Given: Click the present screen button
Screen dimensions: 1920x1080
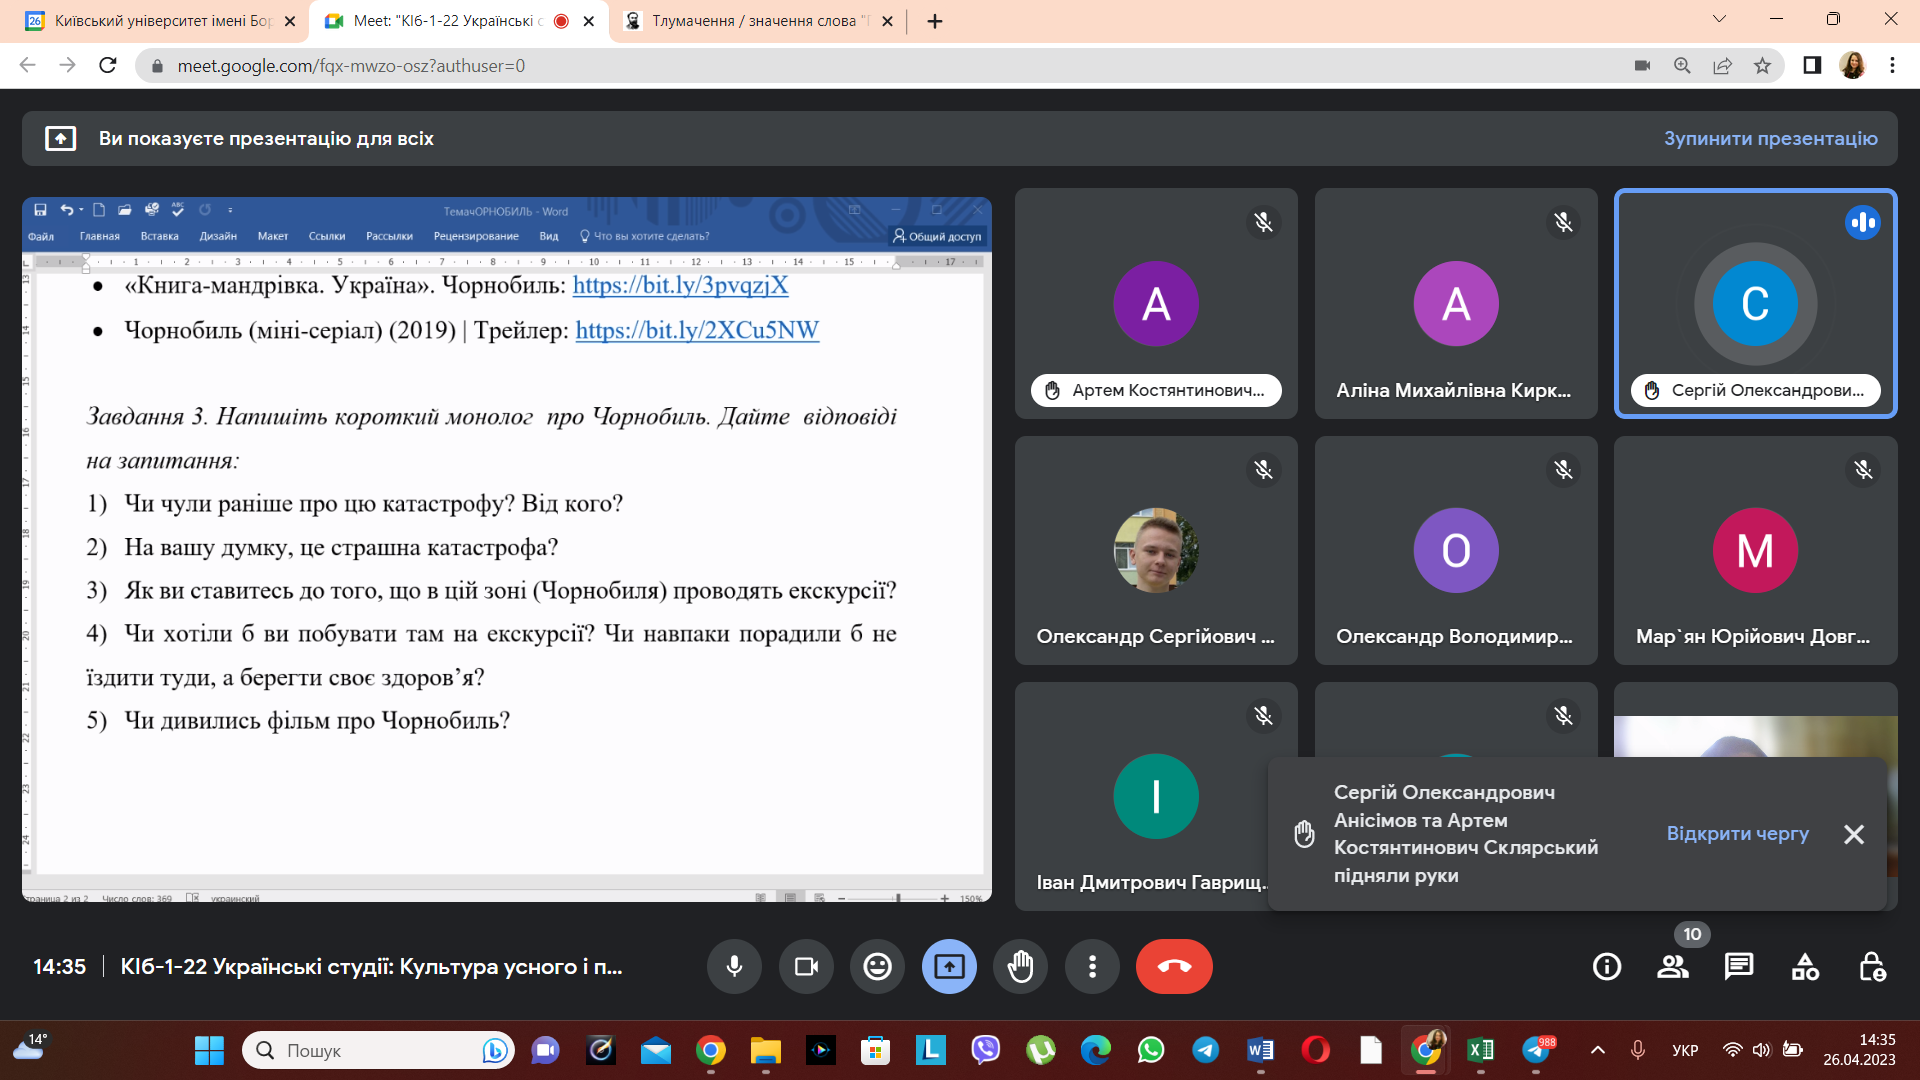Looking at the screenshot, I should pos(949,966).
